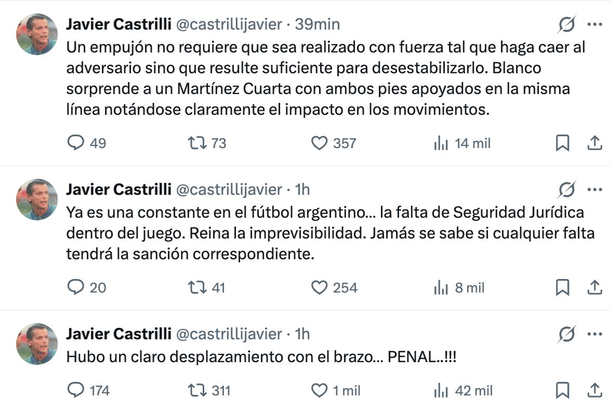The image size is (610, 410).
Task: Like the tweet with 357 likes
Action: (320, 144)
